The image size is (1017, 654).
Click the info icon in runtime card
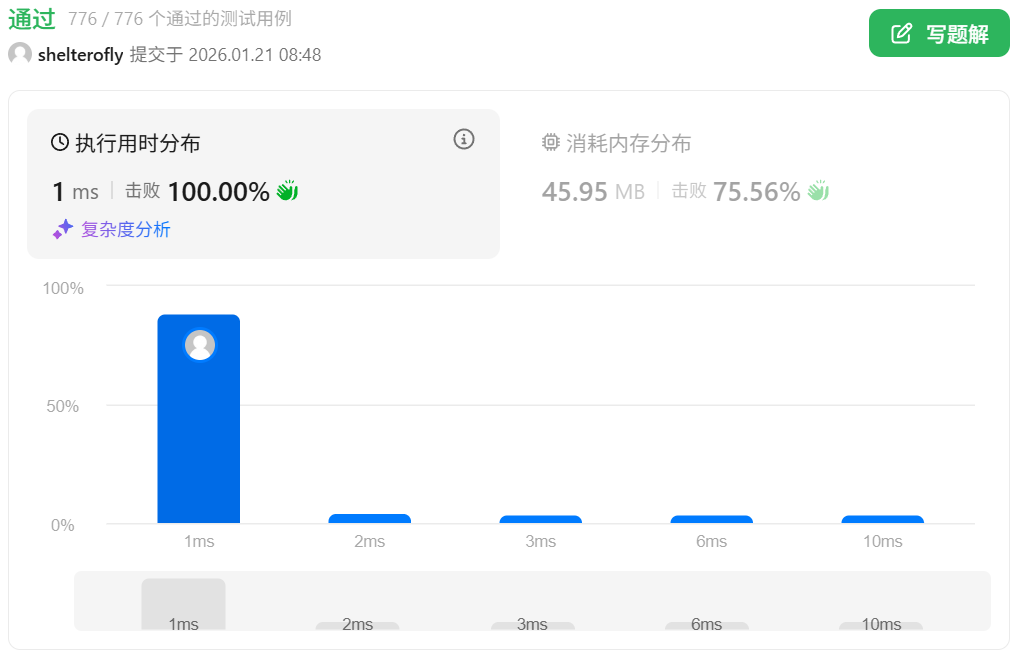pyautogui.click(x=464, y=139)
